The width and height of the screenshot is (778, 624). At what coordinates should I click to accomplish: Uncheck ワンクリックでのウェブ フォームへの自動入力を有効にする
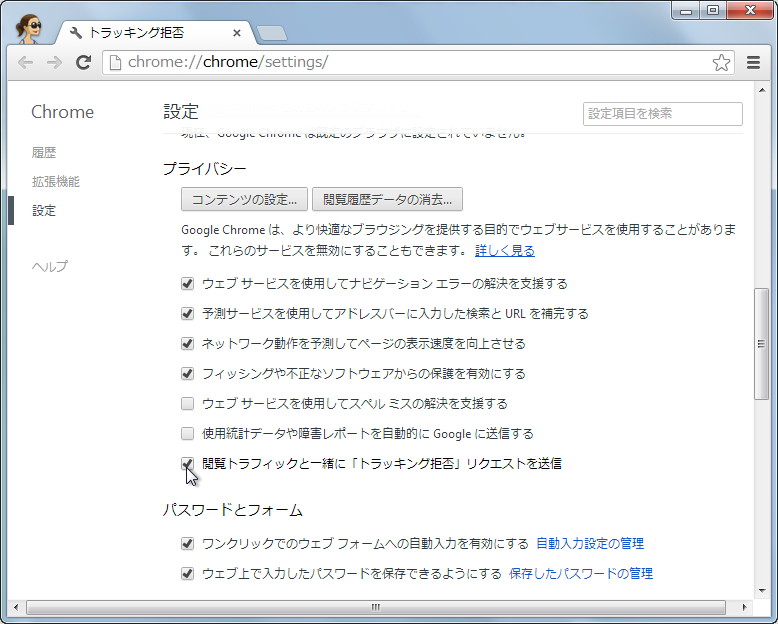[x=187, y=544]
